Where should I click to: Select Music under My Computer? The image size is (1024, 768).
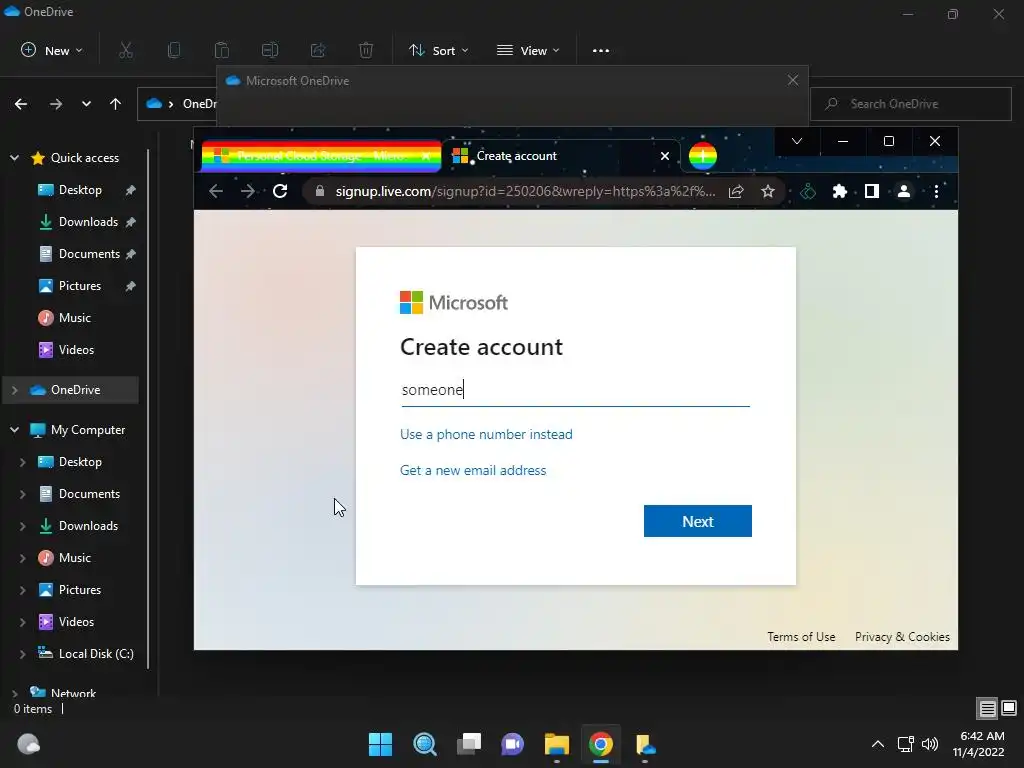click(x=74, y=558)
